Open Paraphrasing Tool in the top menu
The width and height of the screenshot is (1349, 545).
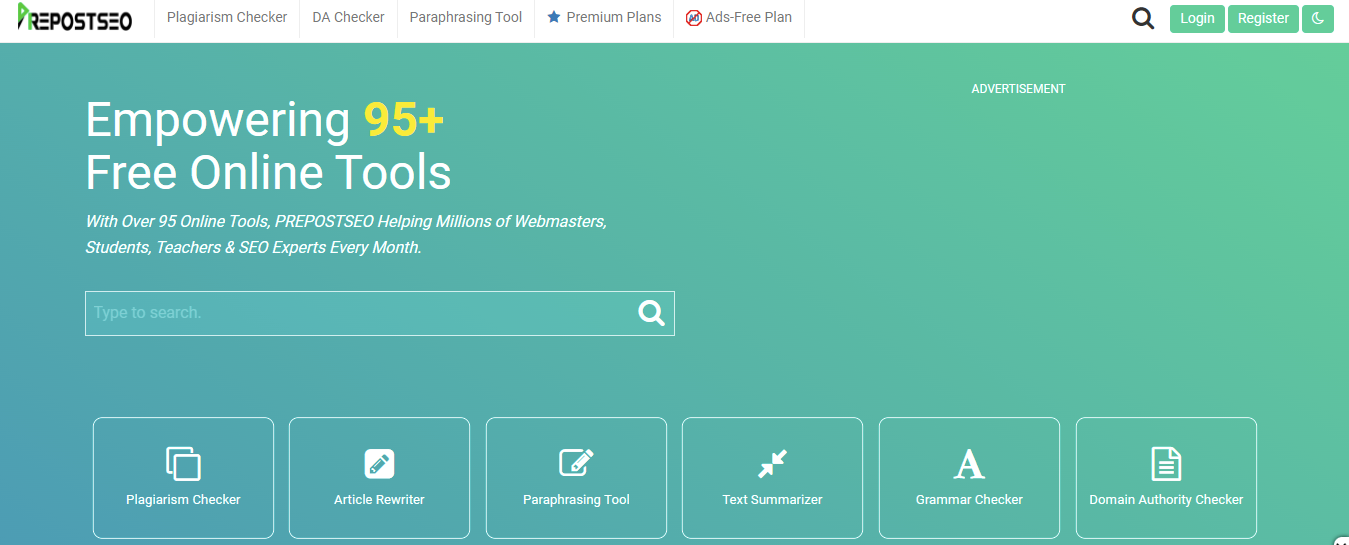[x=466, y=17]
